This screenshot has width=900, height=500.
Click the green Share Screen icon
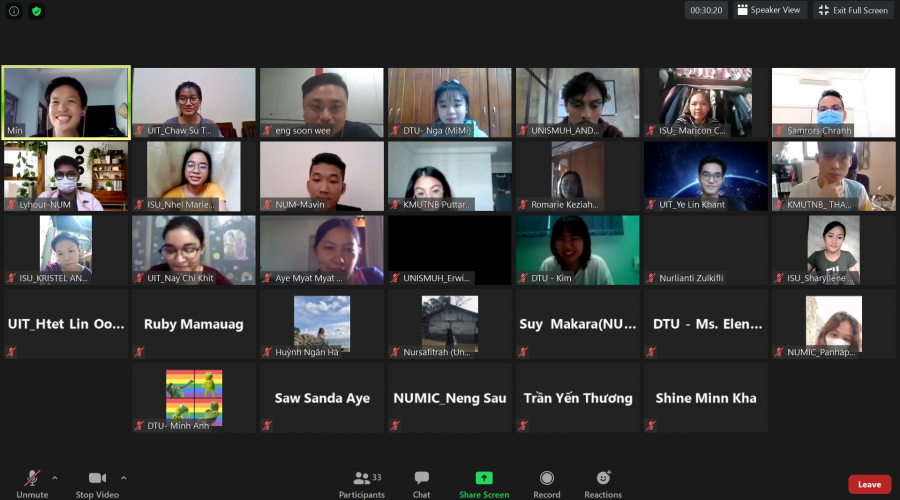484,478
